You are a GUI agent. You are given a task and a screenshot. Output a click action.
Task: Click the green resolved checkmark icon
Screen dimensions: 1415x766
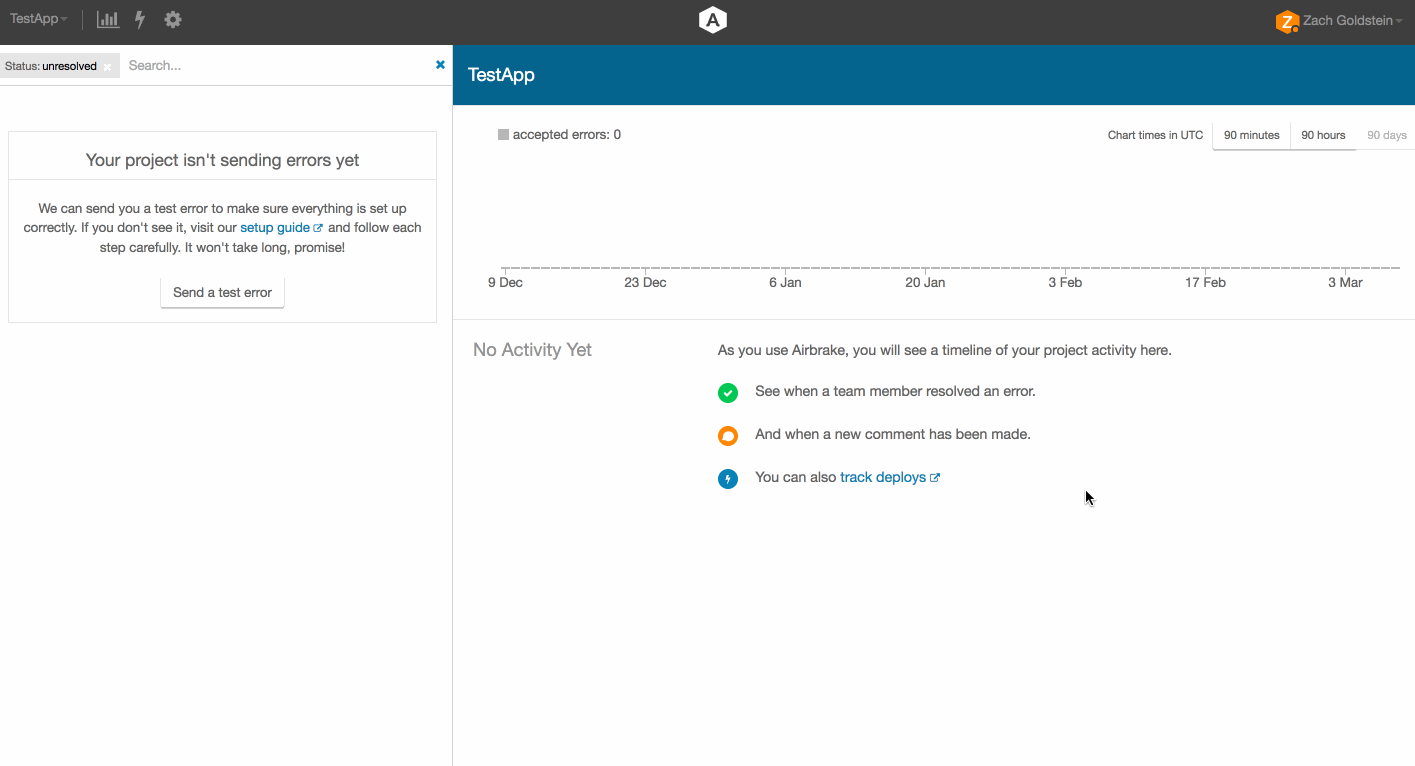coord(728,393)
